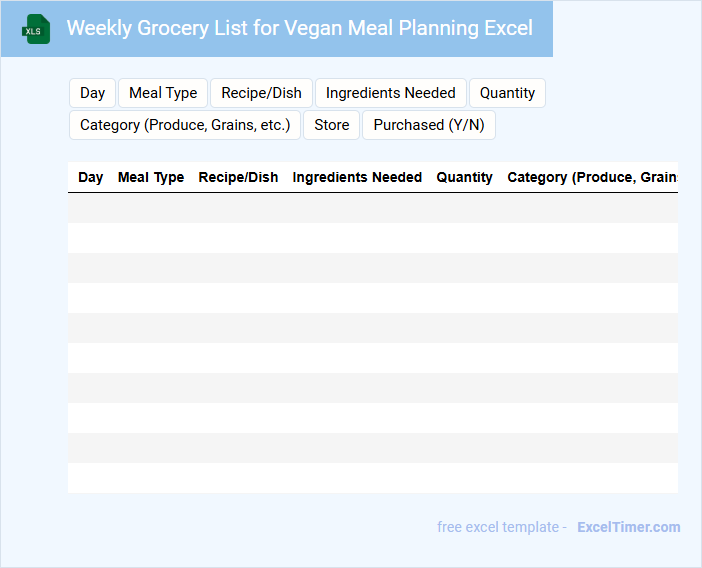
Task: Click the Recipe/Dish tag button
Action: 262,93
